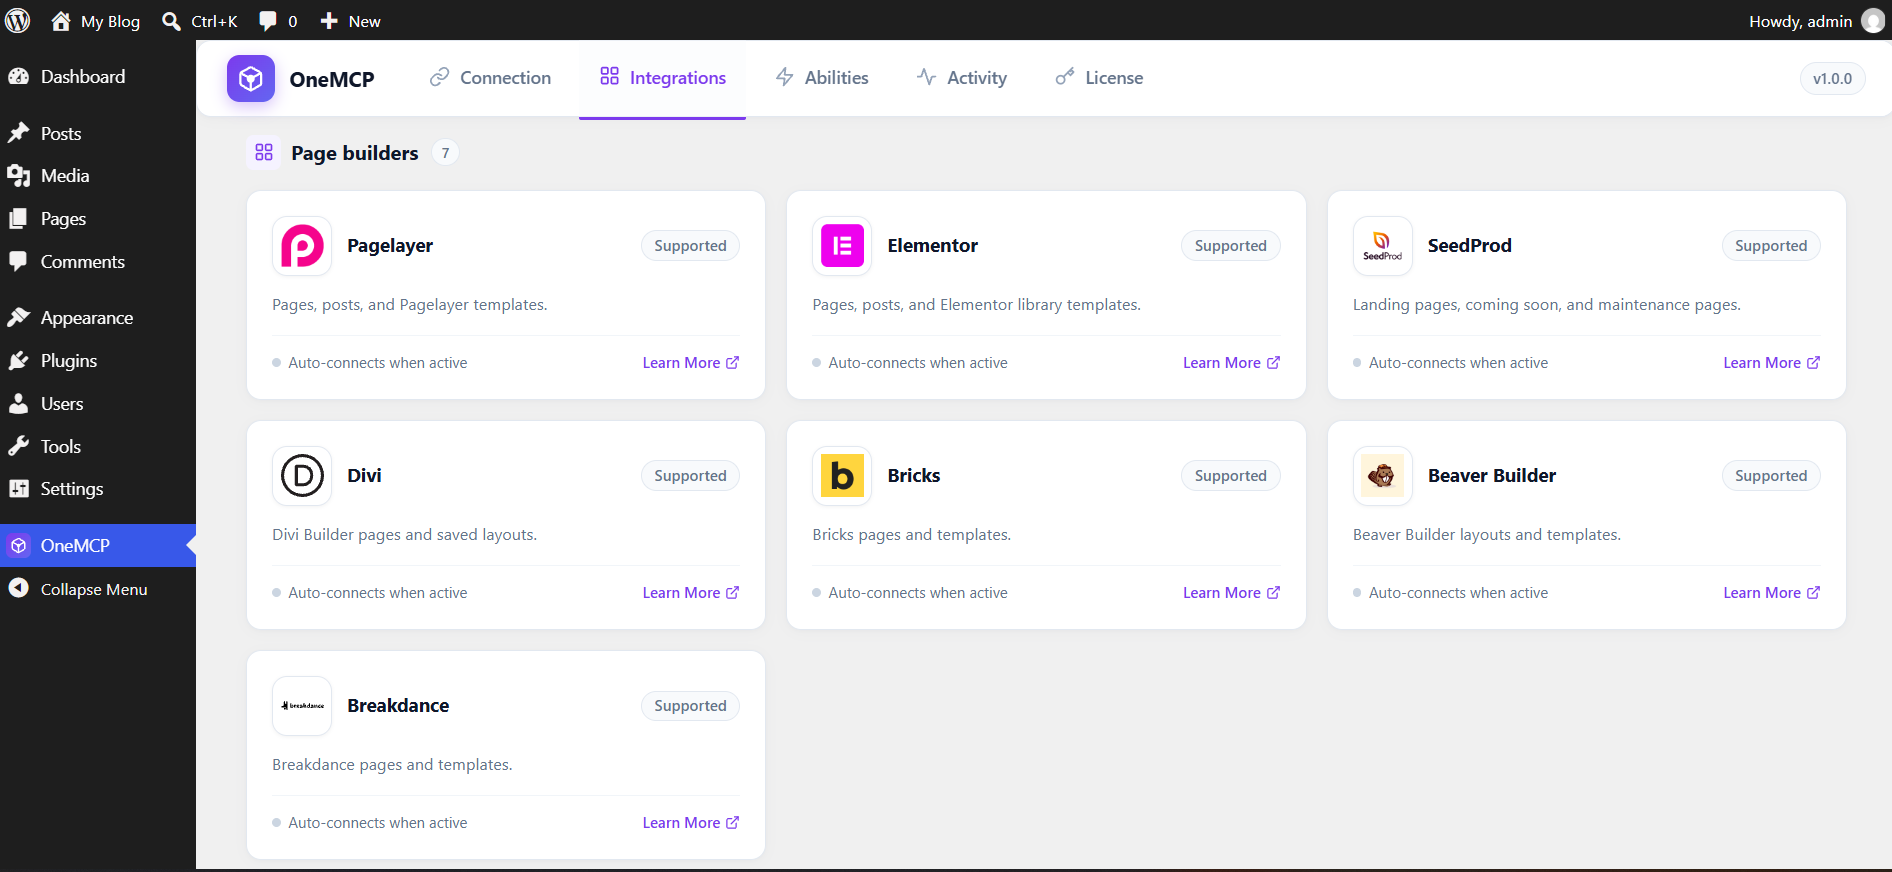Image resolution: width=1892 pixels, height=872 pixels.
Task: Select OneMCP in the sidebar
Action: click(x=98, y=546)
